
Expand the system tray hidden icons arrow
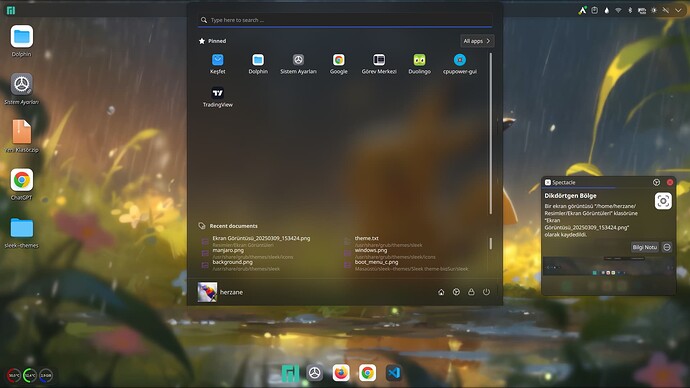(678, 10)
